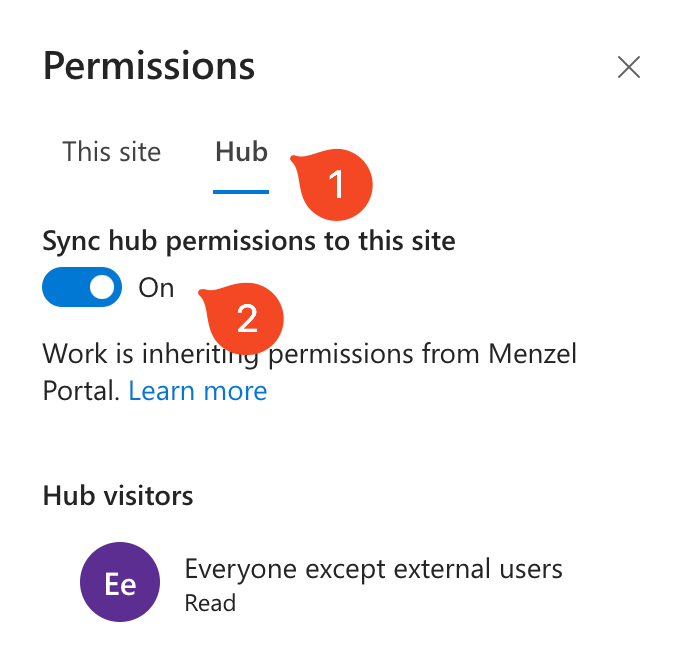Screen dimensions: 674x670
Task: Click the Permissions panel heading
Action: (x=149, y=67)
